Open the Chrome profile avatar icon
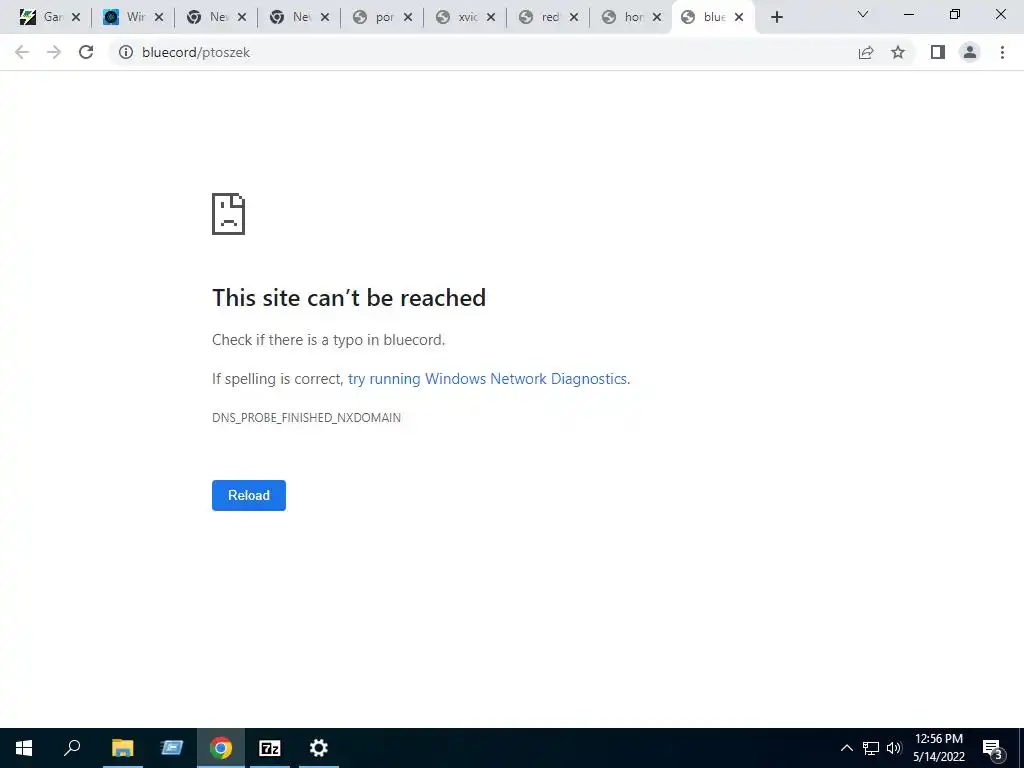The height and width of the screenshot is (768, 1024). coord(970,52)
